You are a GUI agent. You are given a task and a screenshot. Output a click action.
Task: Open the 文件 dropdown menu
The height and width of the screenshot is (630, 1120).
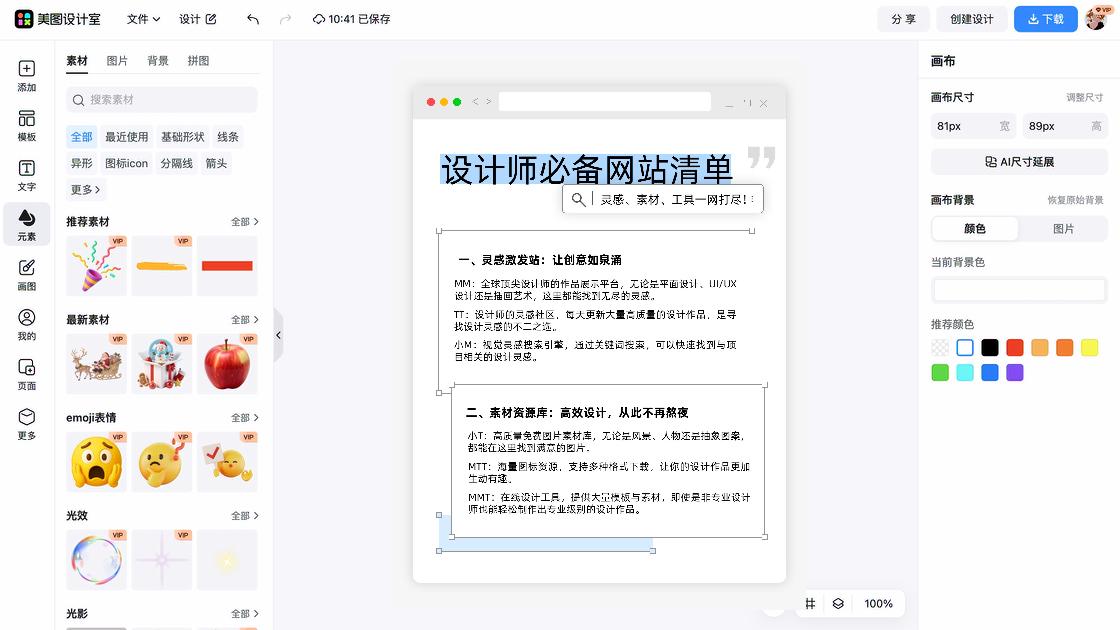click(x=142, y=18)
